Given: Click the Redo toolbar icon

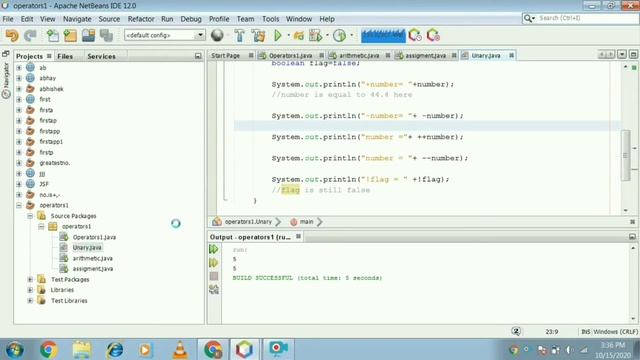Looking at the screenshot, I should [30, 36].
